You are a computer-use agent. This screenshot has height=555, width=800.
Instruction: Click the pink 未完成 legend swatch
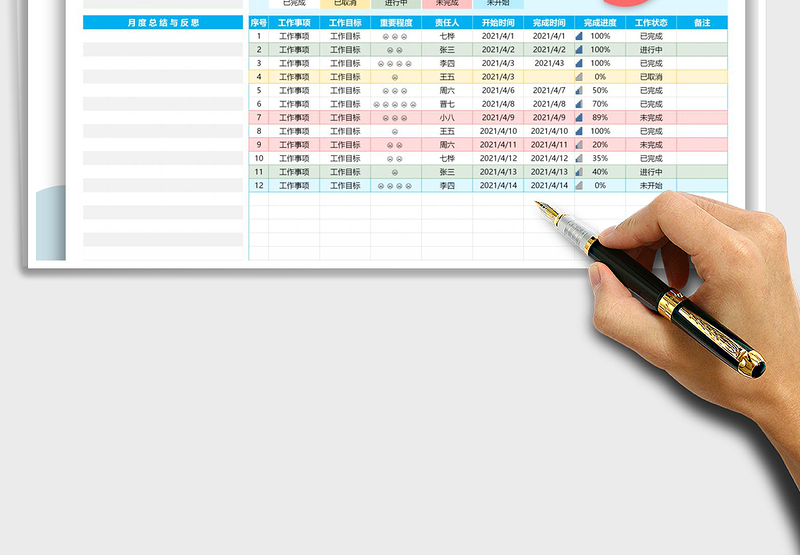click(x=447, y=4)
